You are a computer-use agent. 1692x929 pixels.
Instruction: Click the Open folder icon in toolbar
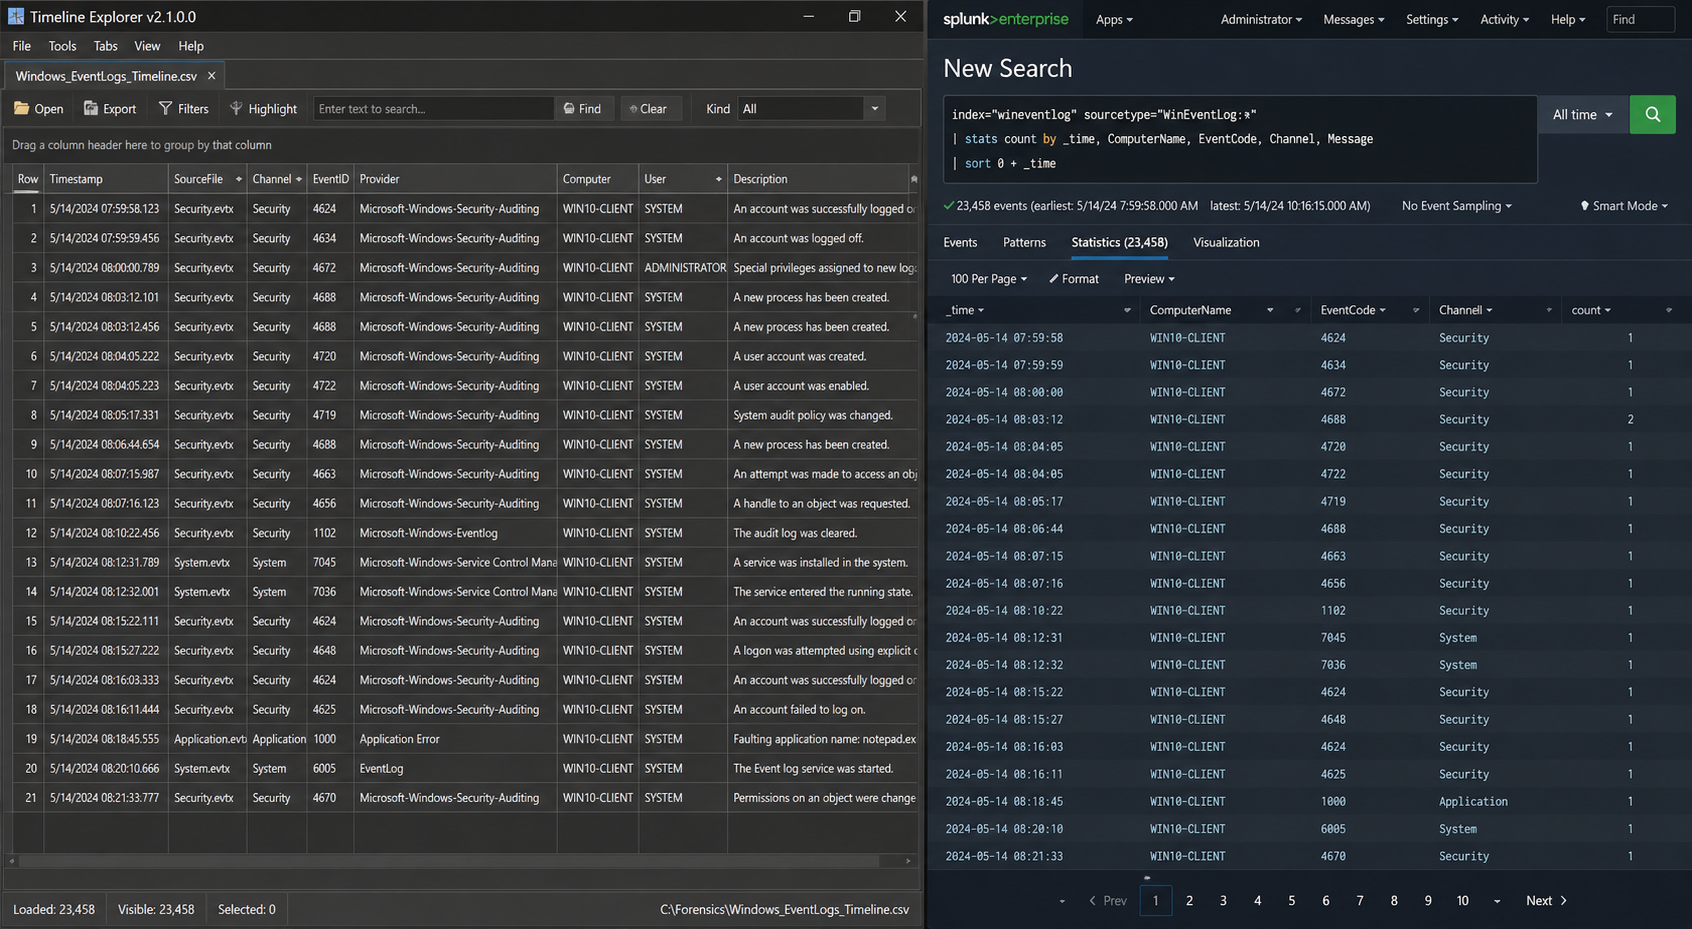[x=22, y=109]
